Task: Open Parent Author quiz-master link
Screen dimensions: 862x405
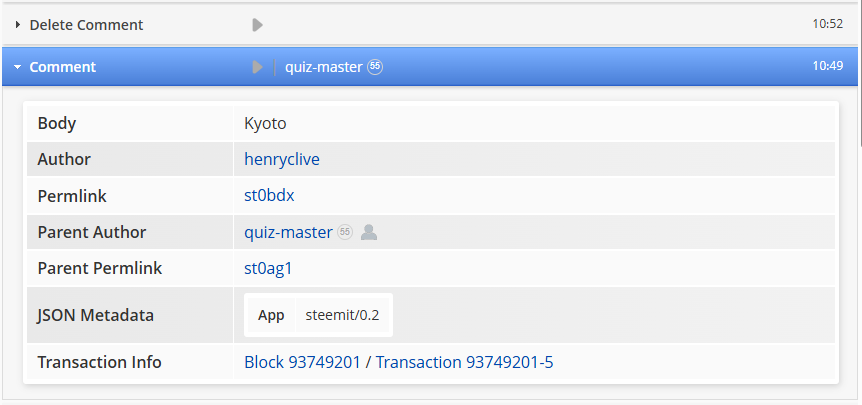Action: pos(288,232)
